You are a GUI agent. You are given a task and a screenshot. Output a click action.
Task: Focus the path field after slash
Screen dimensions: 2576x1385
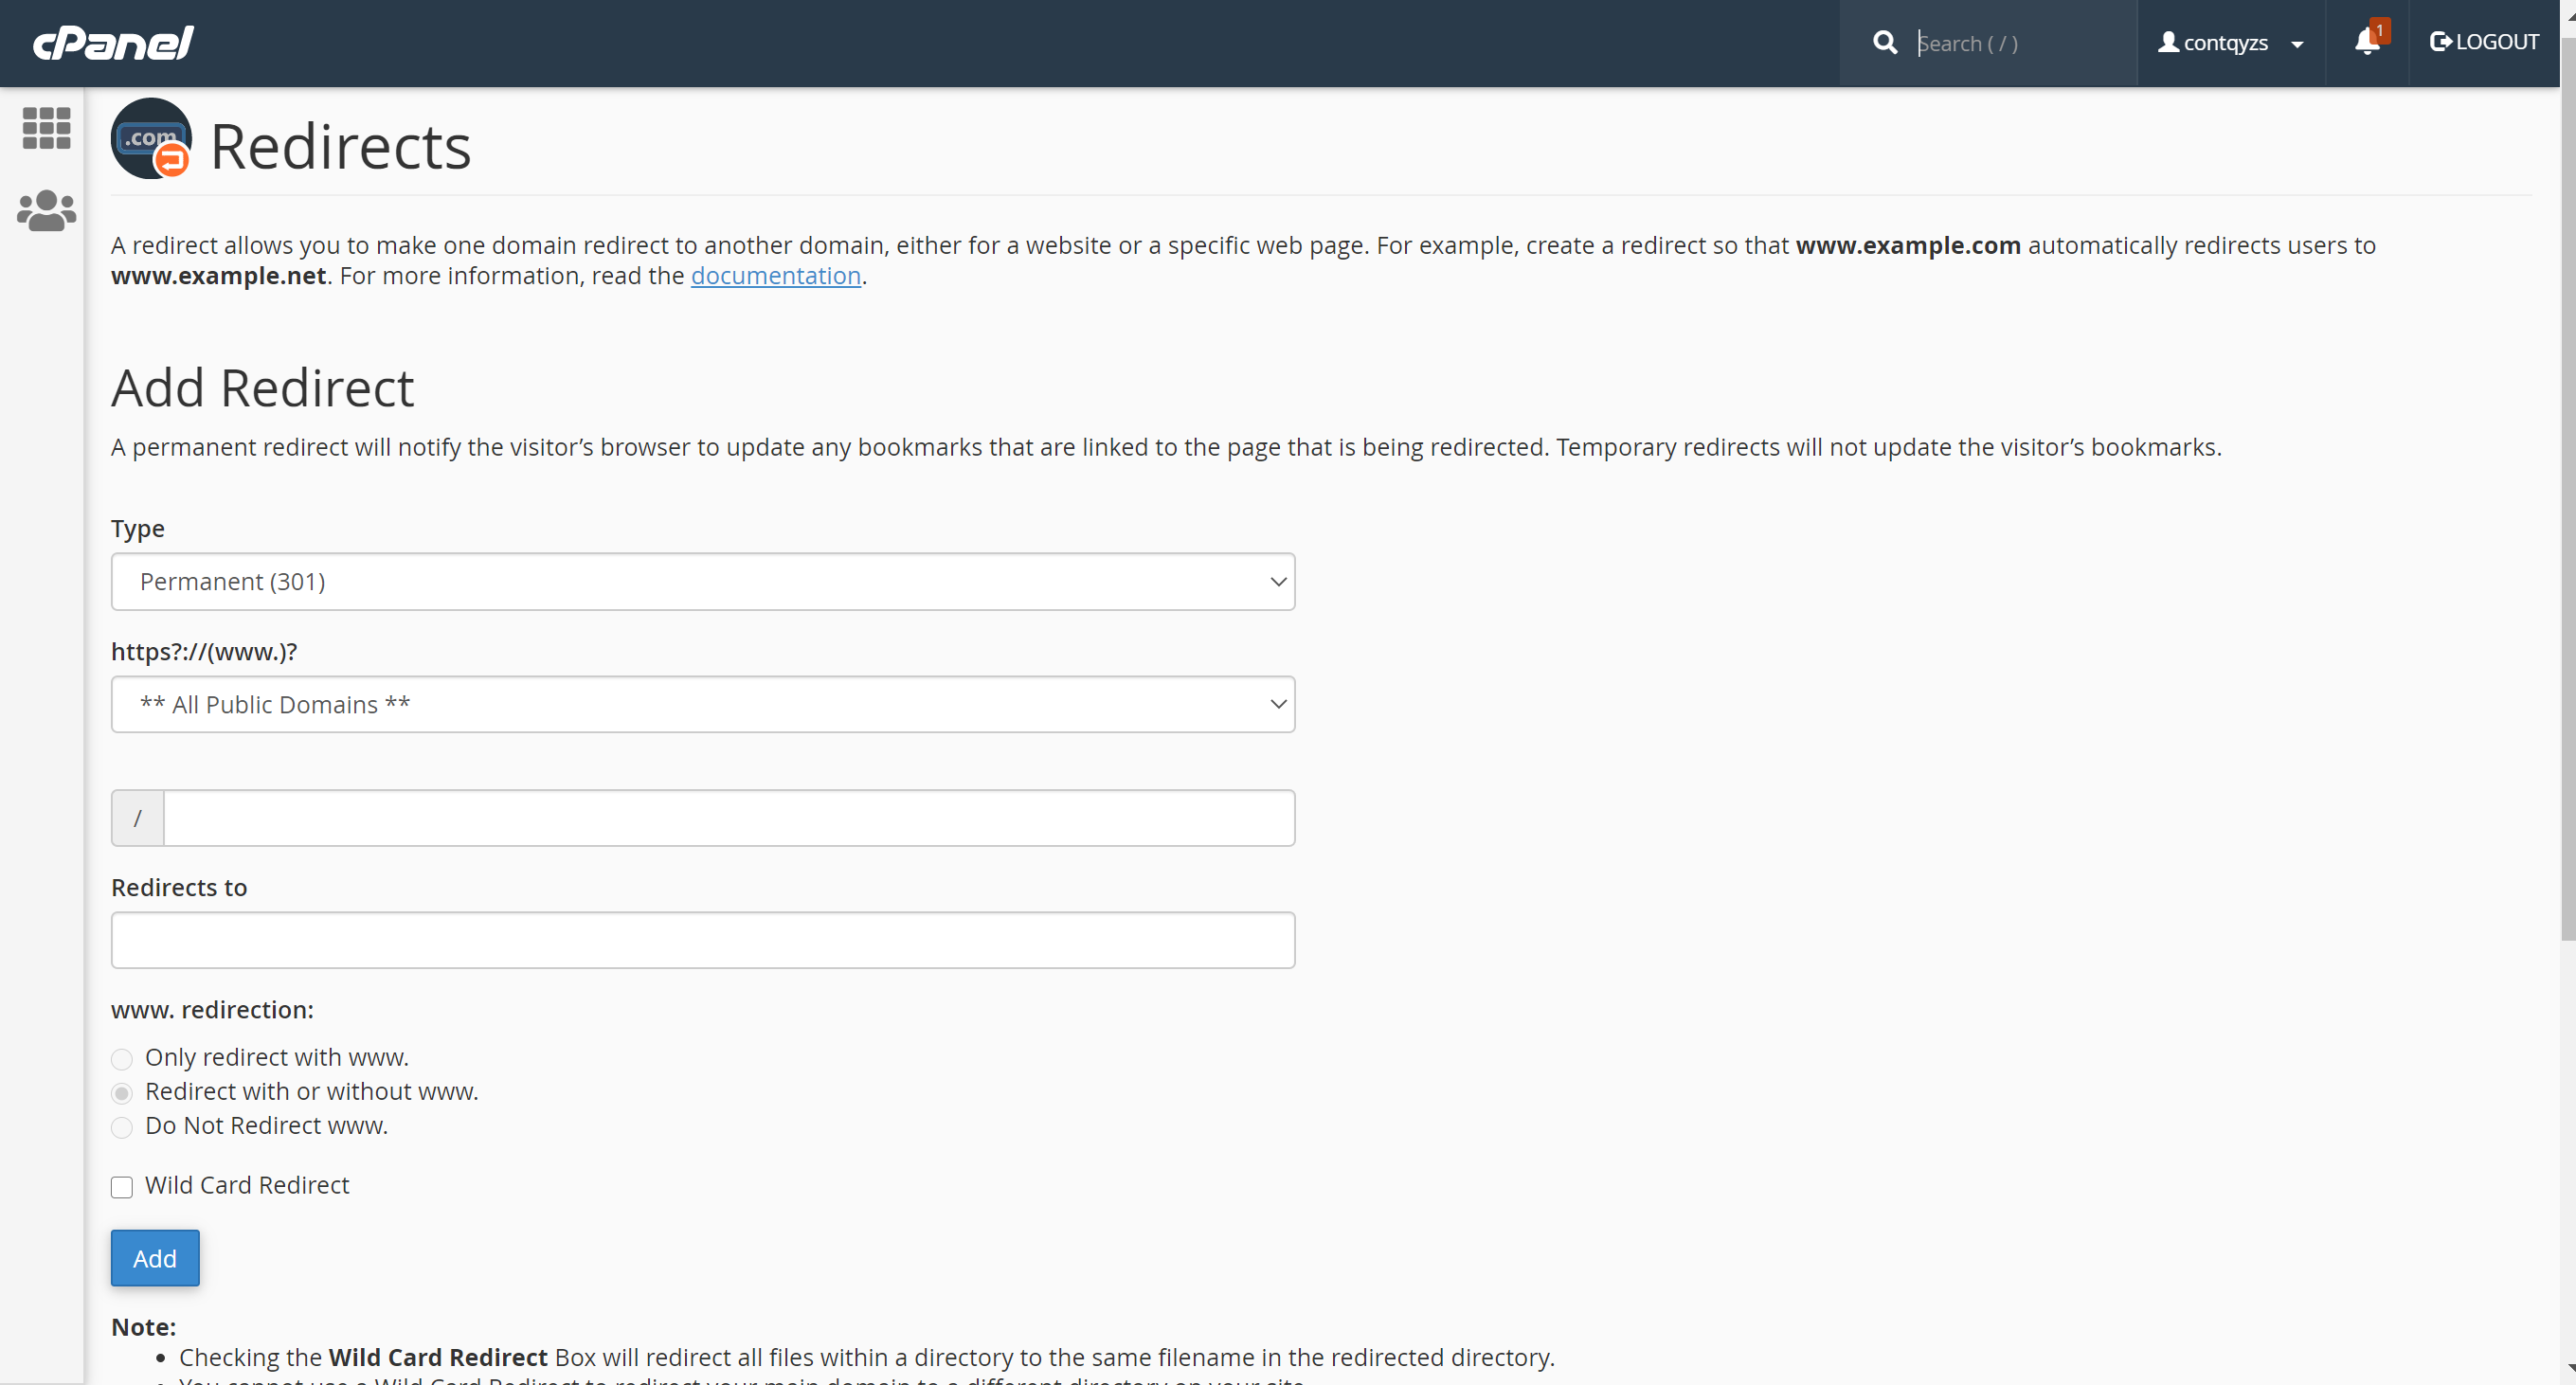tap(728, 818)
